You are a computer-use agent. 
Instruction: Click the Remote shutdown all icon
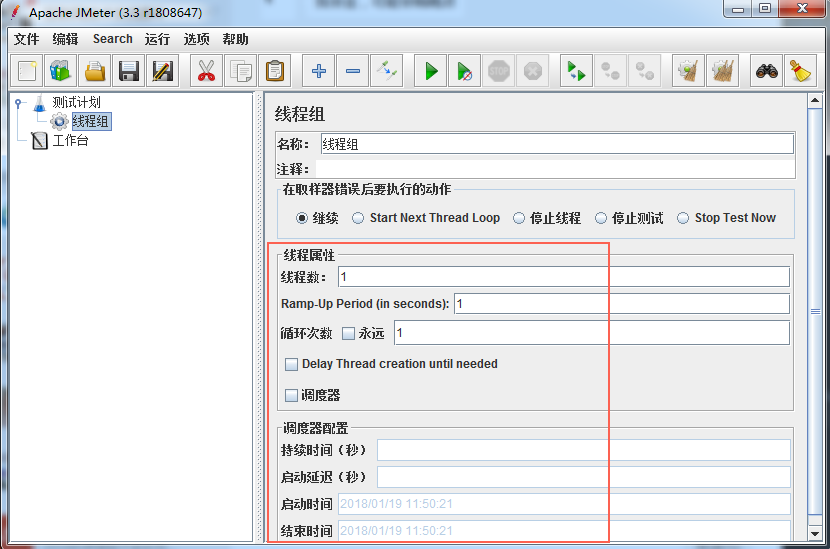pyautogui.click(x=644, y=71)
